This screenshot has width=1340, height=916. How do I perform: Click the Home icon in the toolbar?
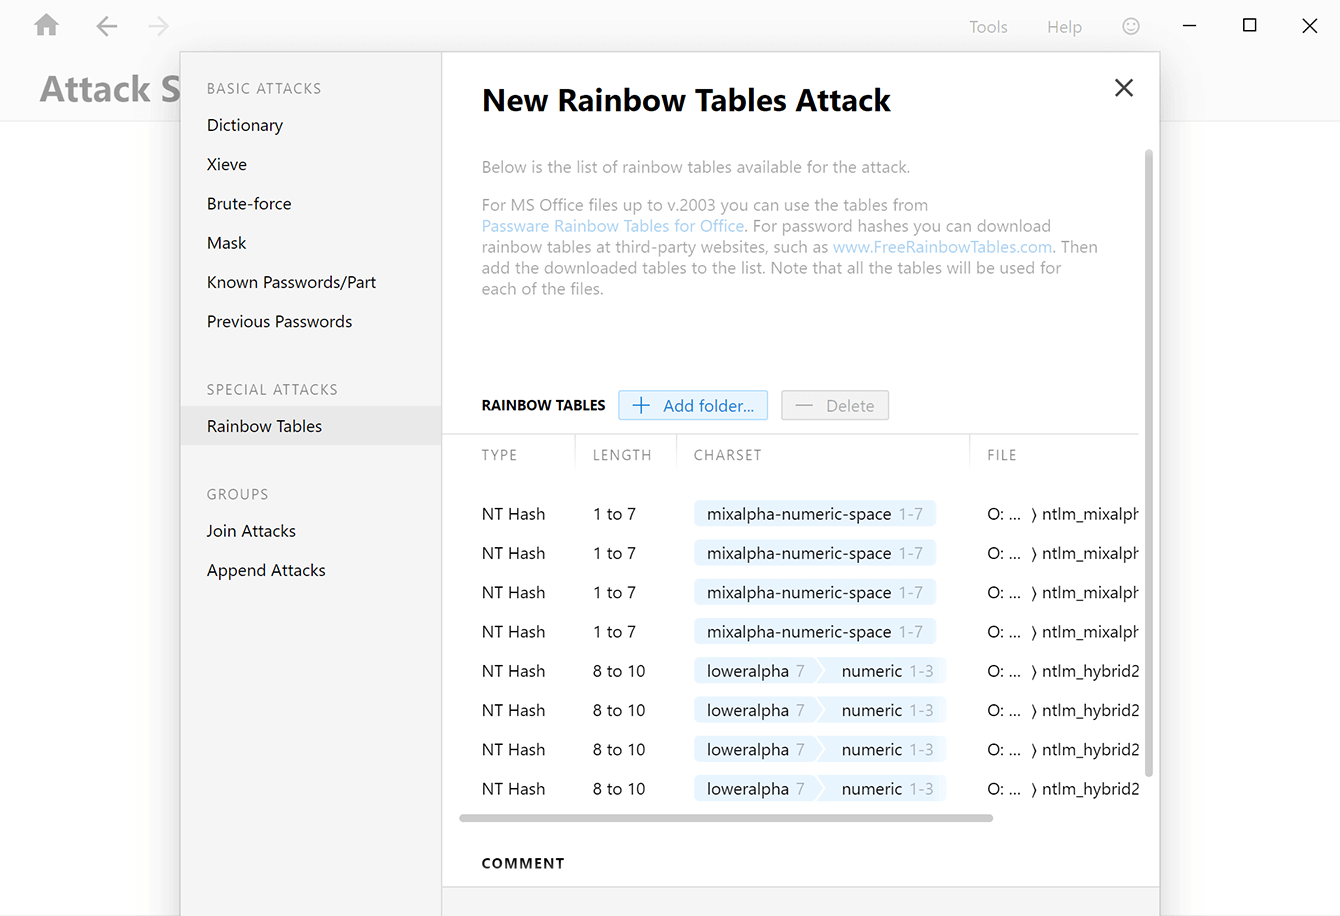click(46, 25)
